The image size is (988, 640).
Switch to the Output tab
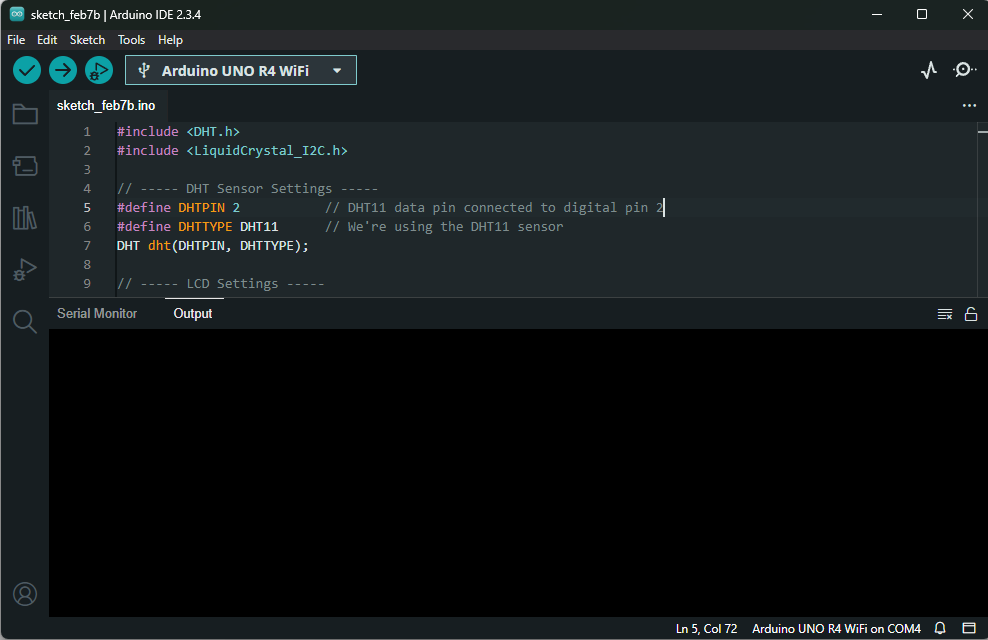tap(193, 314)
